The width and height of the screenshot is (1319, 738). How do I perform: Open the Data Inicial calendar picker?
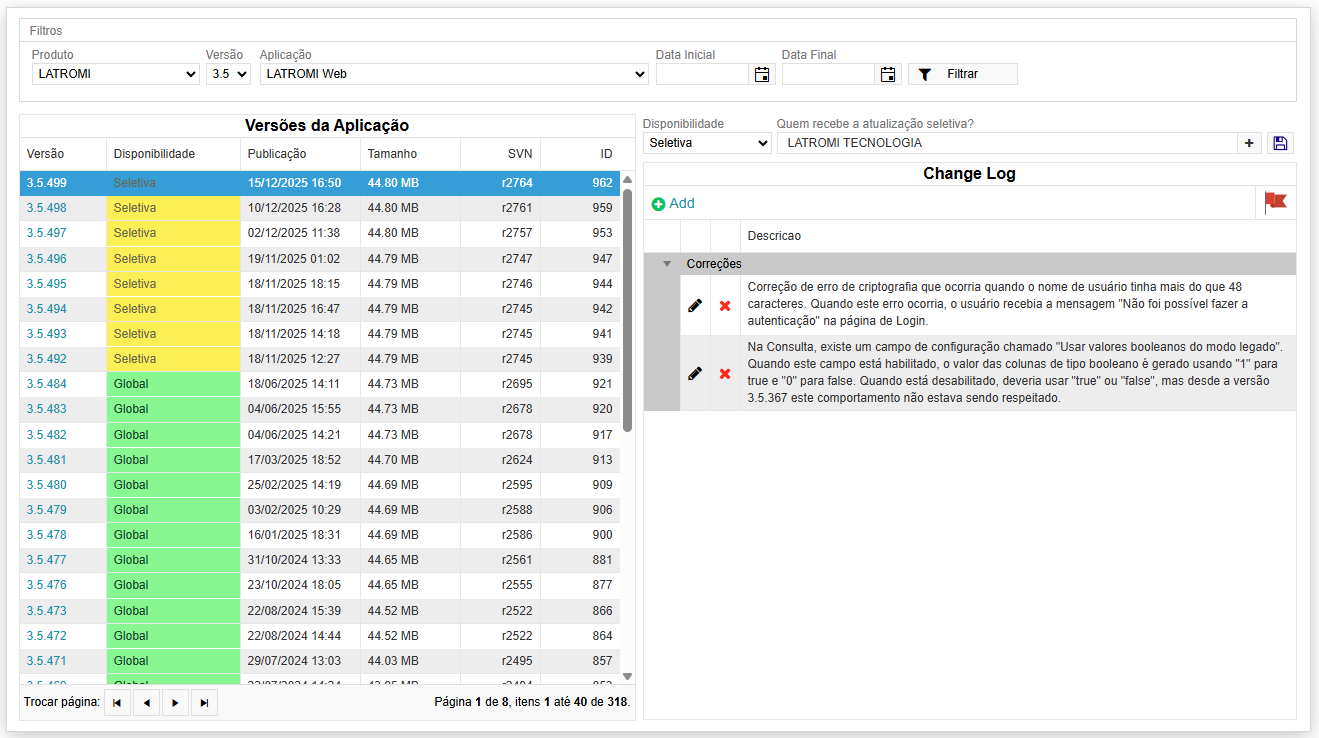click(x=762, y=74)
